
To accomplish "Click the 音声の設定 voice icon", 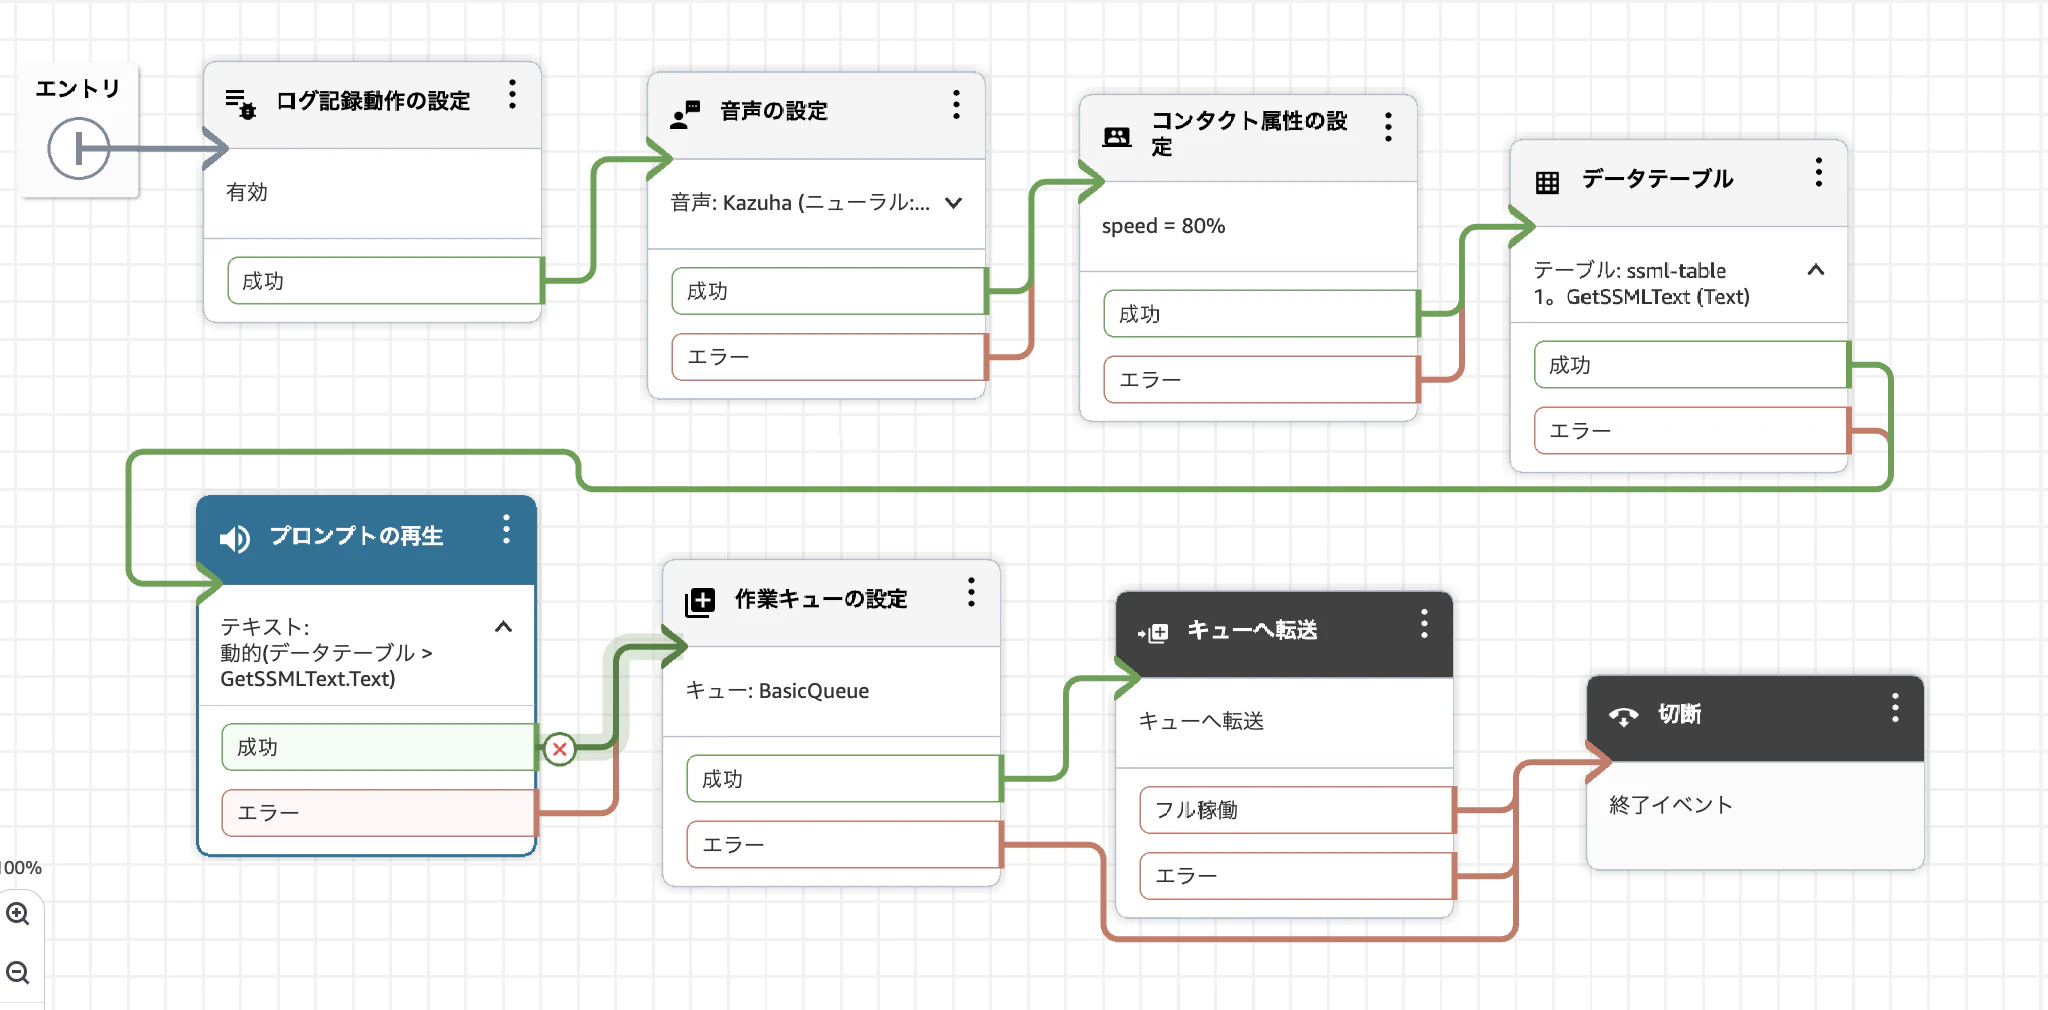I will (x=685, y=114).
